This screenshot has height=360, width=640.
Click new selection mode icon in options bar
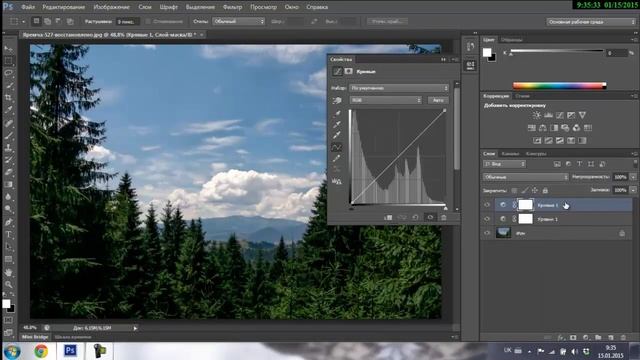36,21
